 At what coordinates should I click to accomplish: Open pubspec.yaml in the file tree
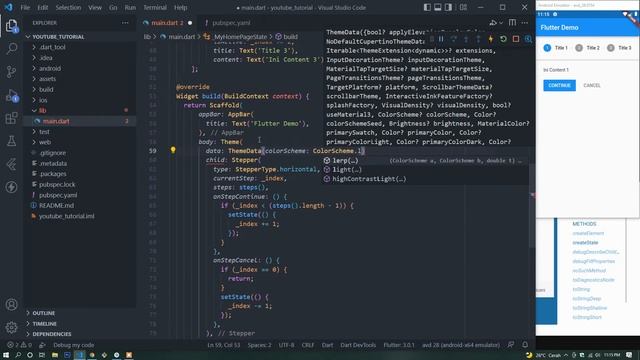(58, 195)
